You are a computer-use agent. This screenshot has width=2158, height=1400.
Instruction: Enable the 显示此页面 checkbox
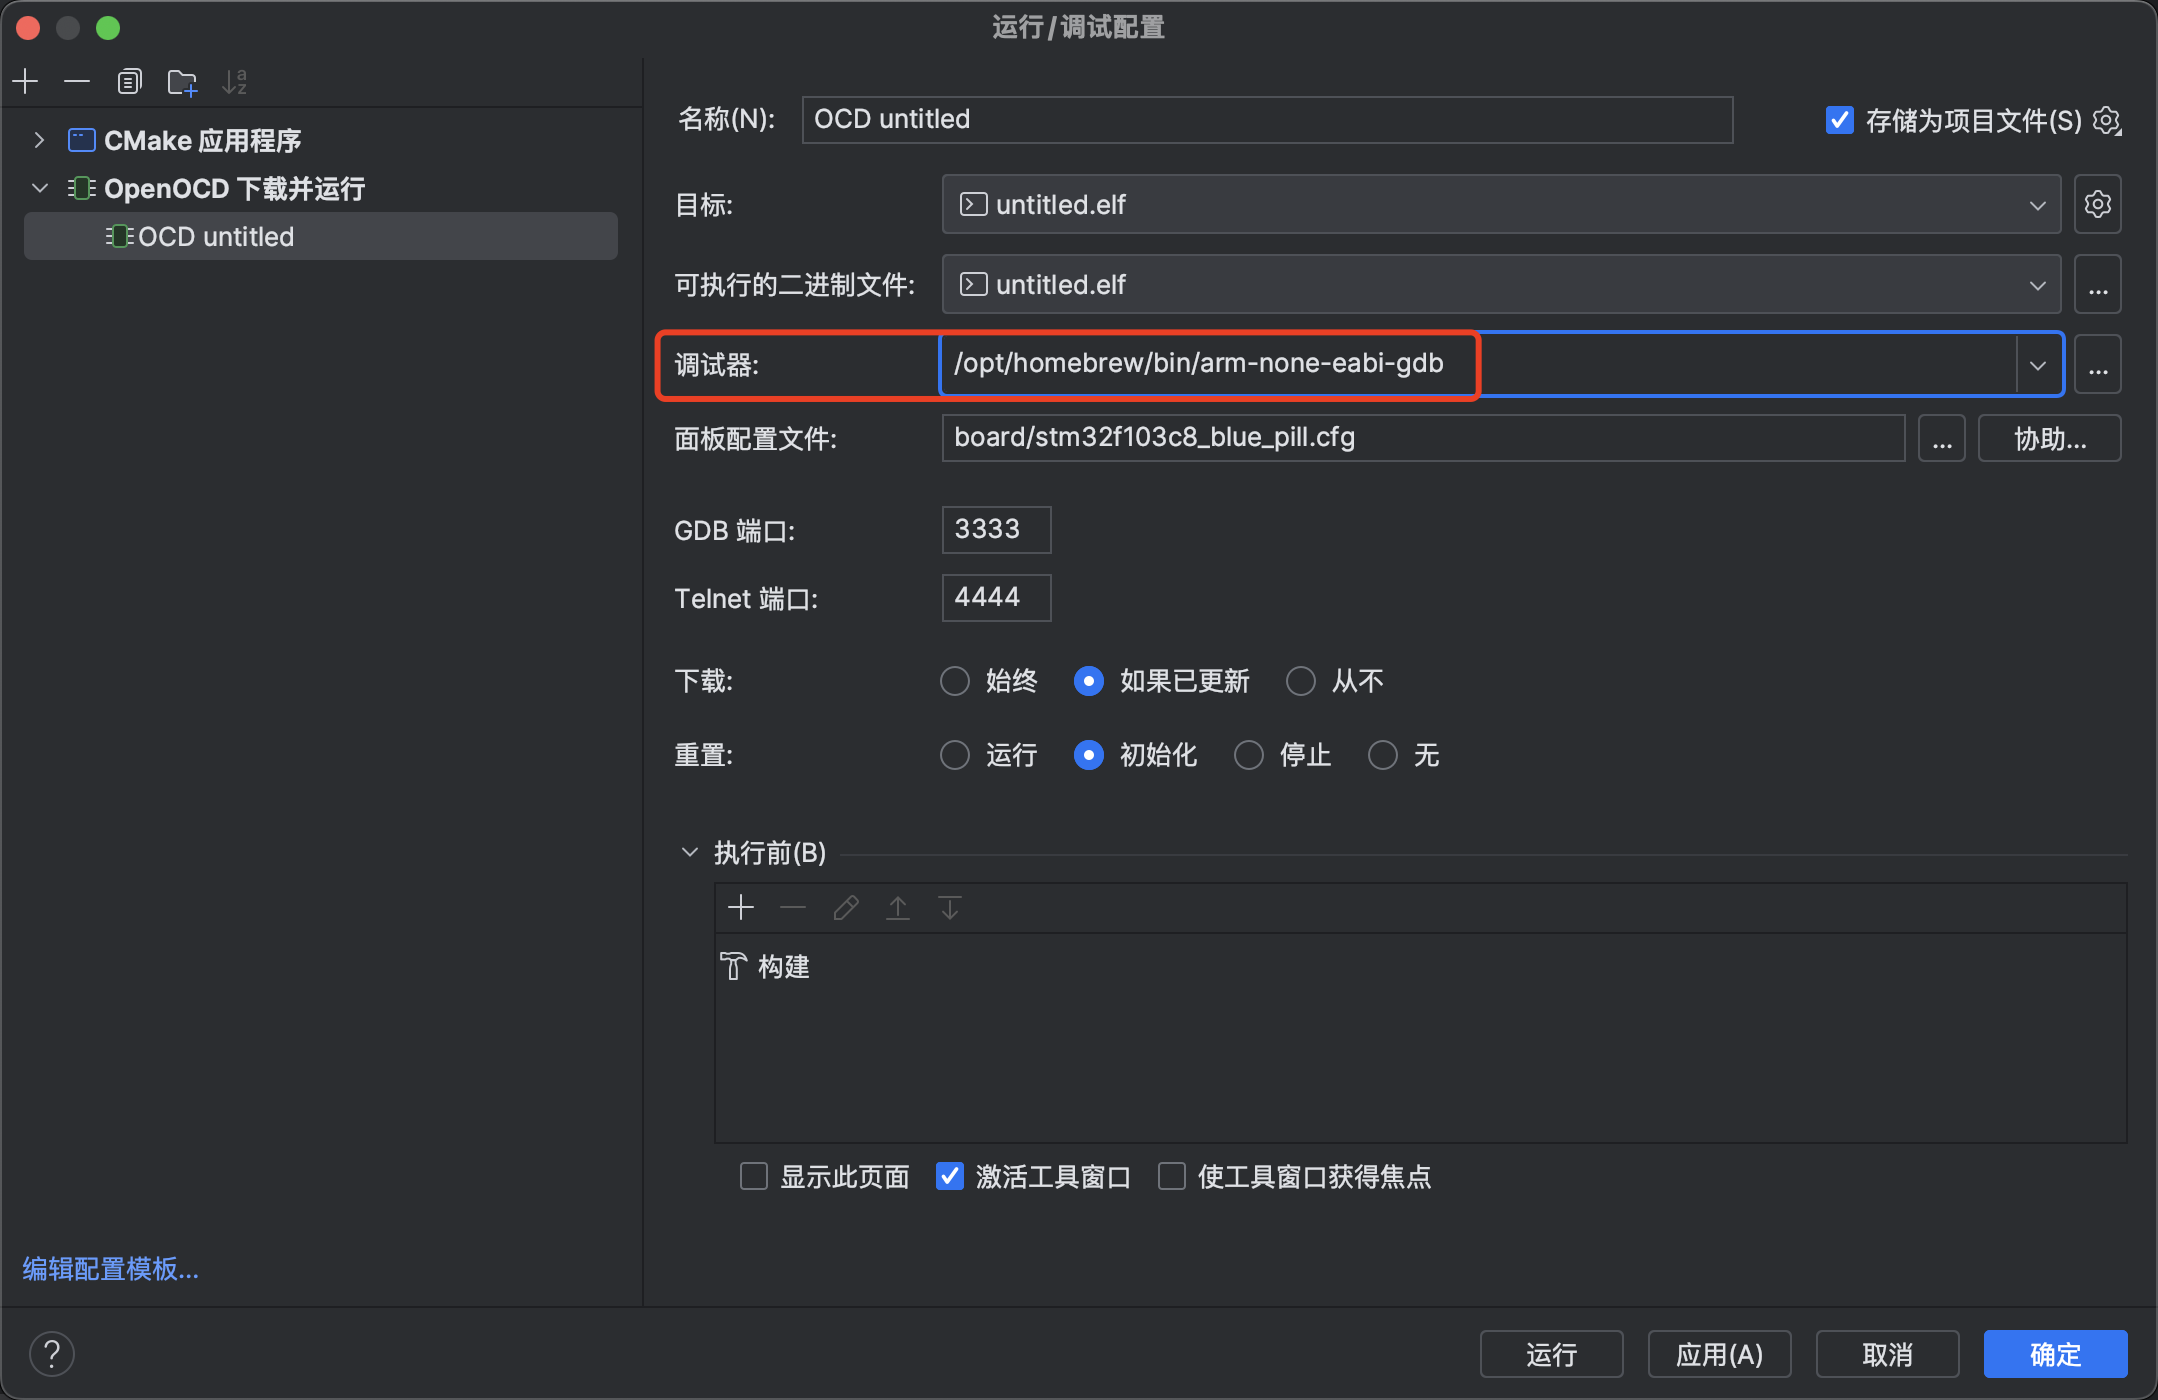pyautogui.click(x=753, y=1176)
